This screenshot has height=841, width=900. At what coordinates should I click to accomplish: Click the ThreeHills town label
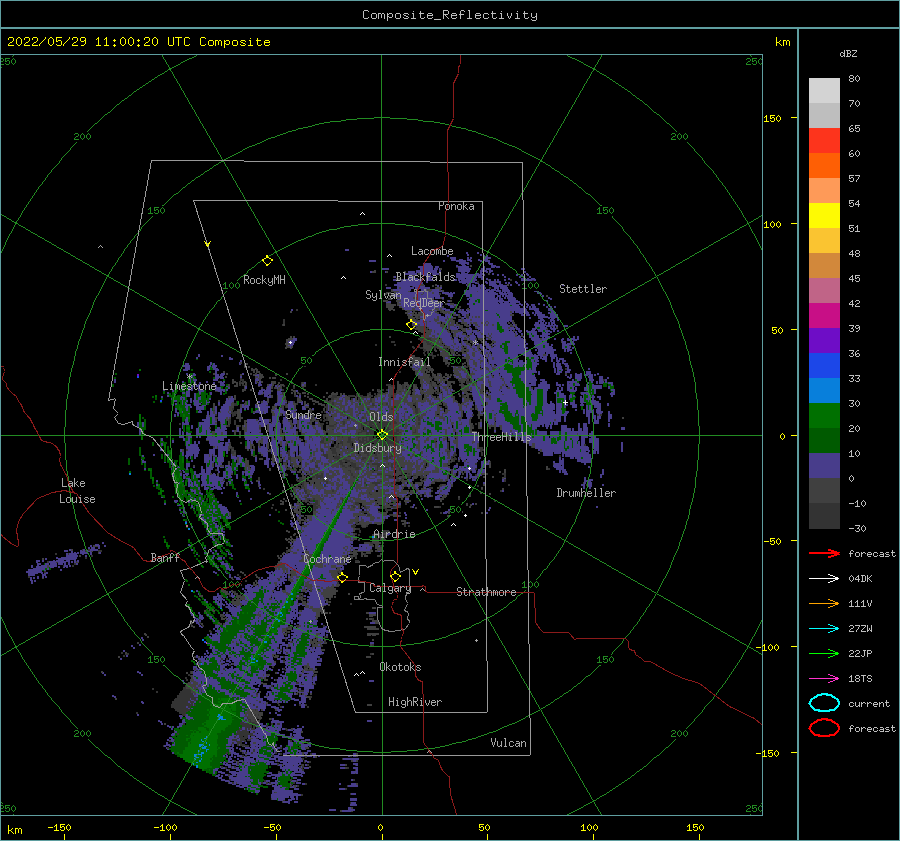[502, 437]
